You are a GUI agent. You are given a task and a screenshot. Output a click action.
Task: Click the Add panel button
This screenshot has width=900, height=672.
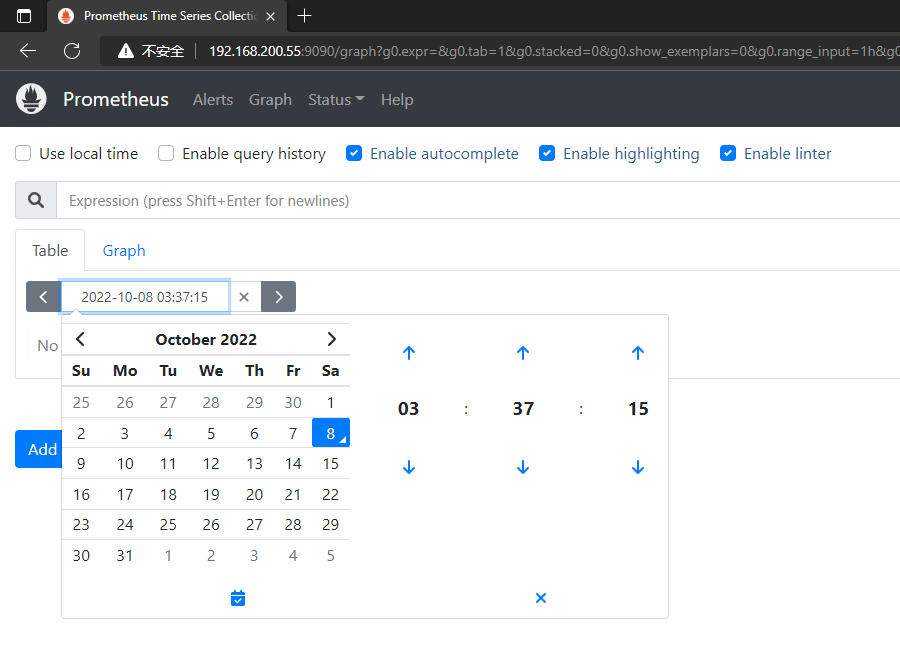(x=38, y=449)
